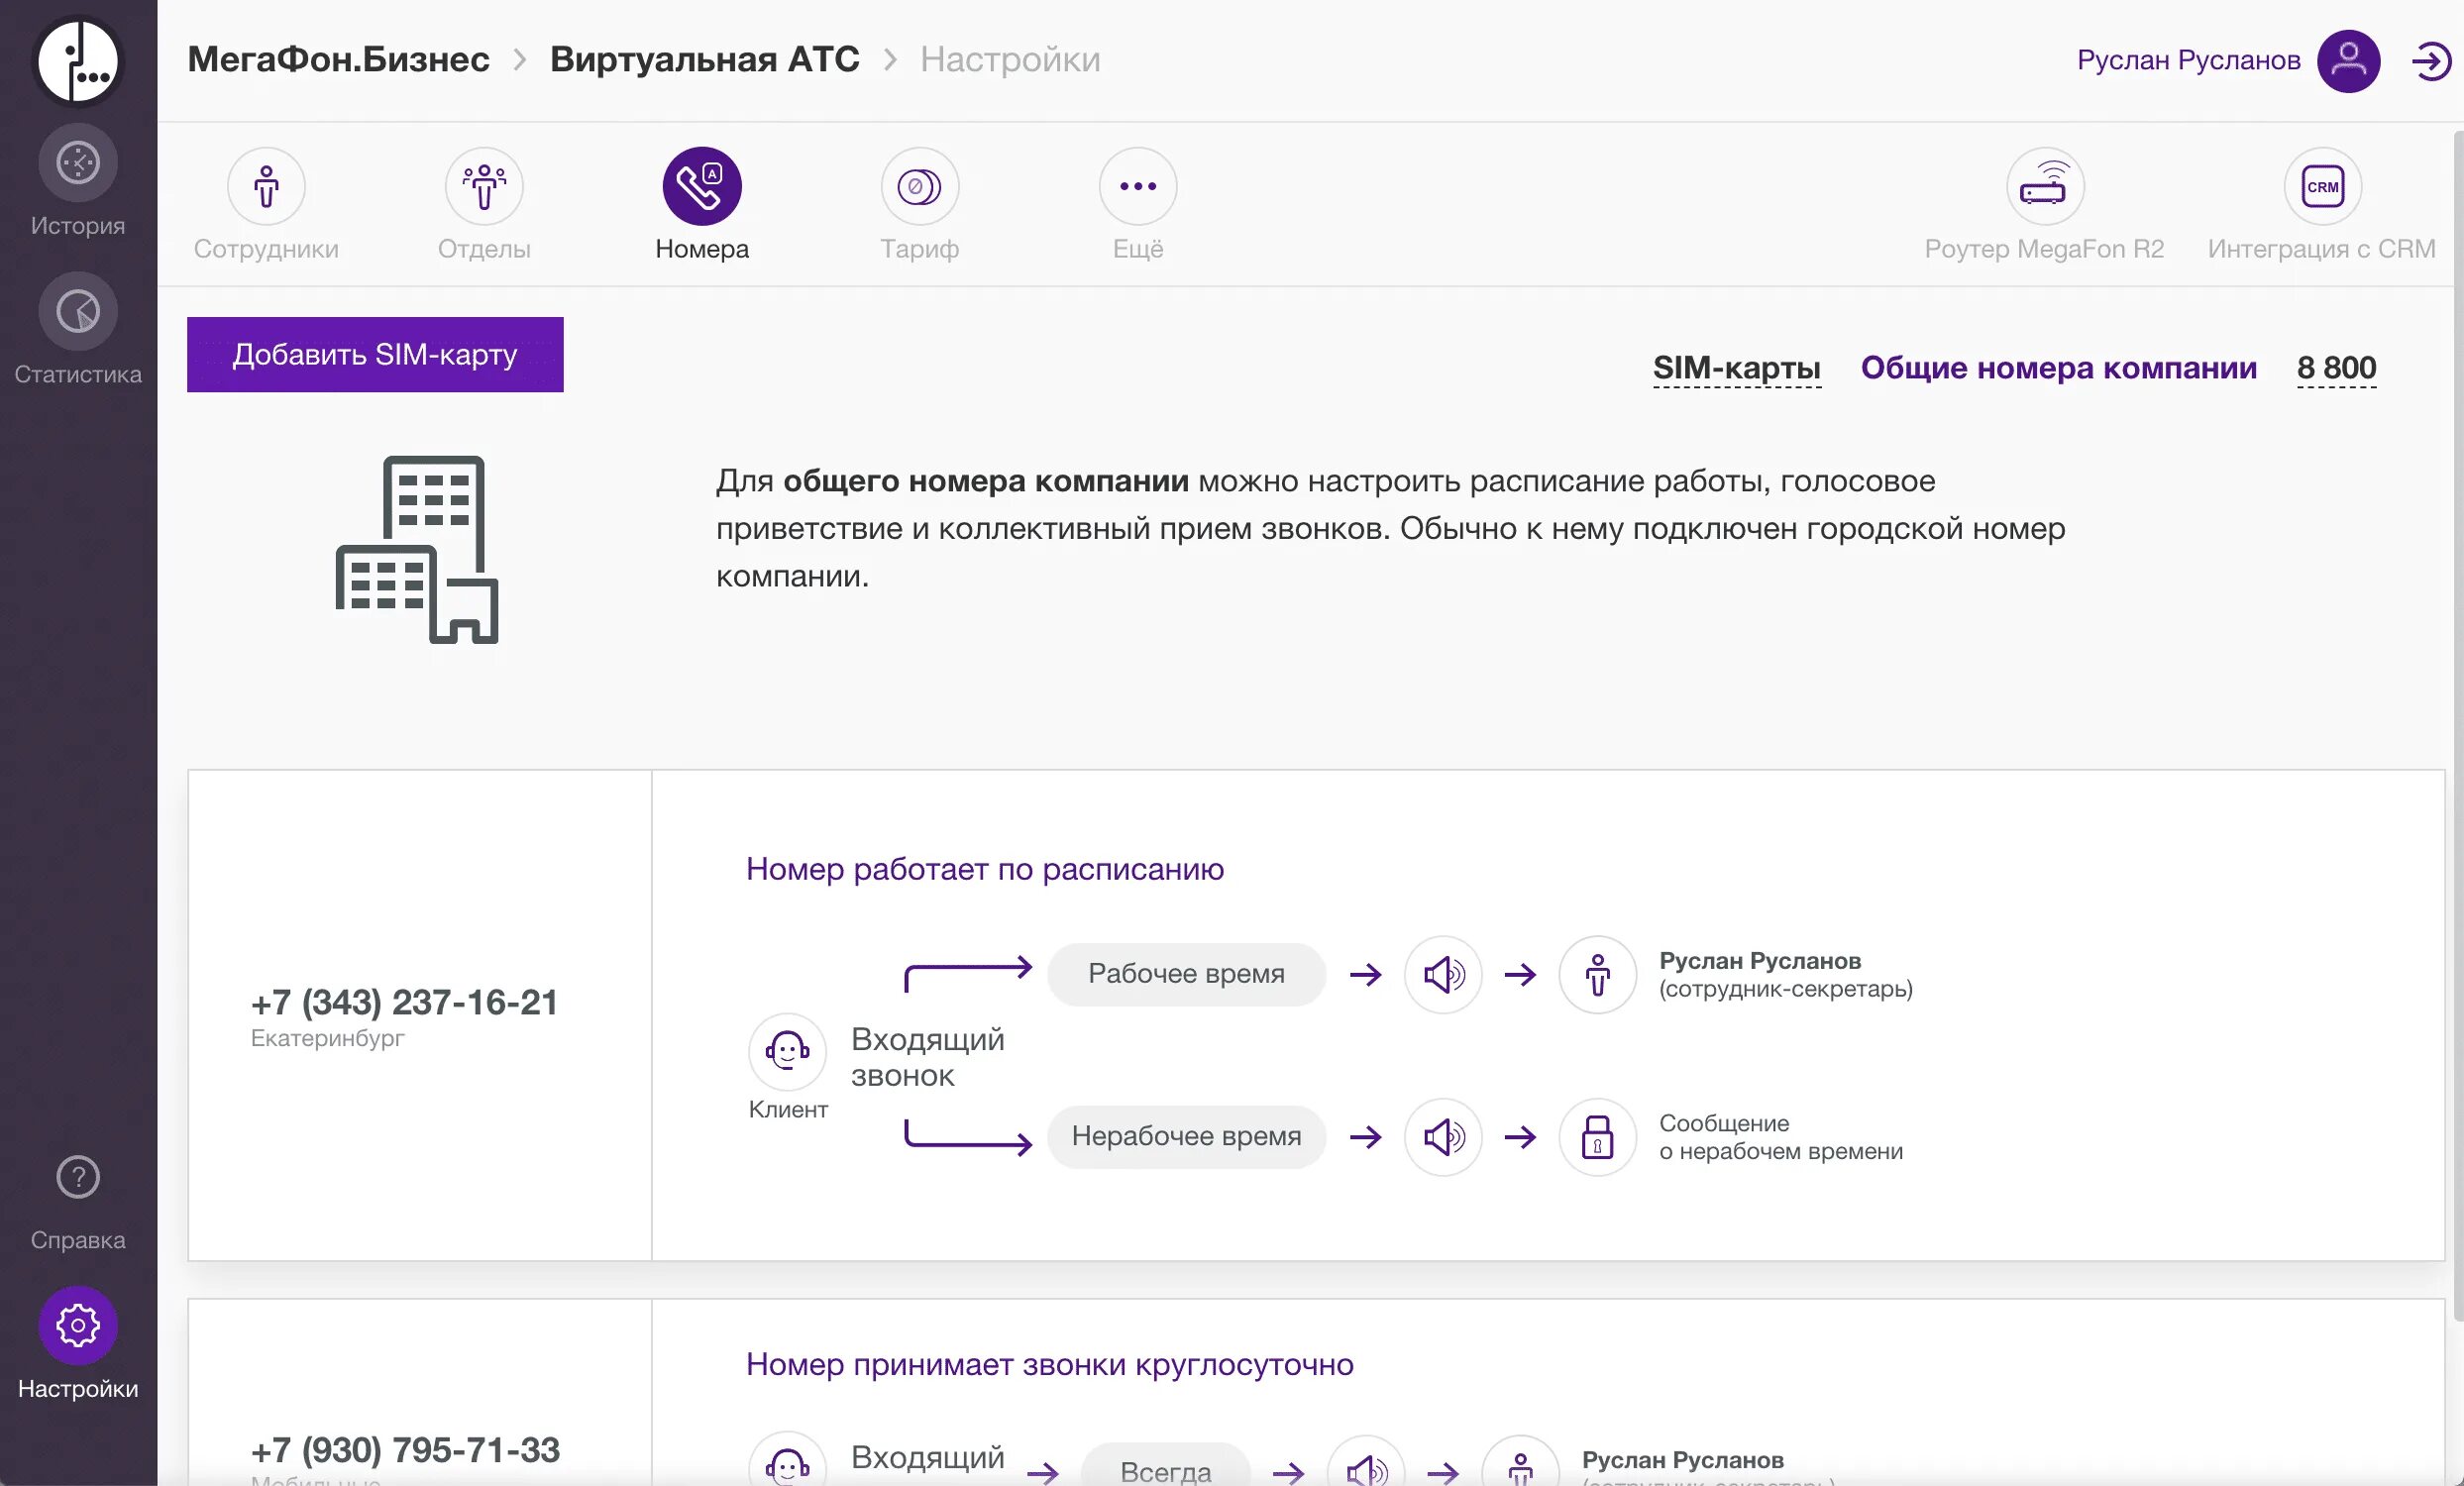Open the Сотрудники tab icon
Image resolution: width=2464 pixels, height=1486 pixels.
(266, 186)
